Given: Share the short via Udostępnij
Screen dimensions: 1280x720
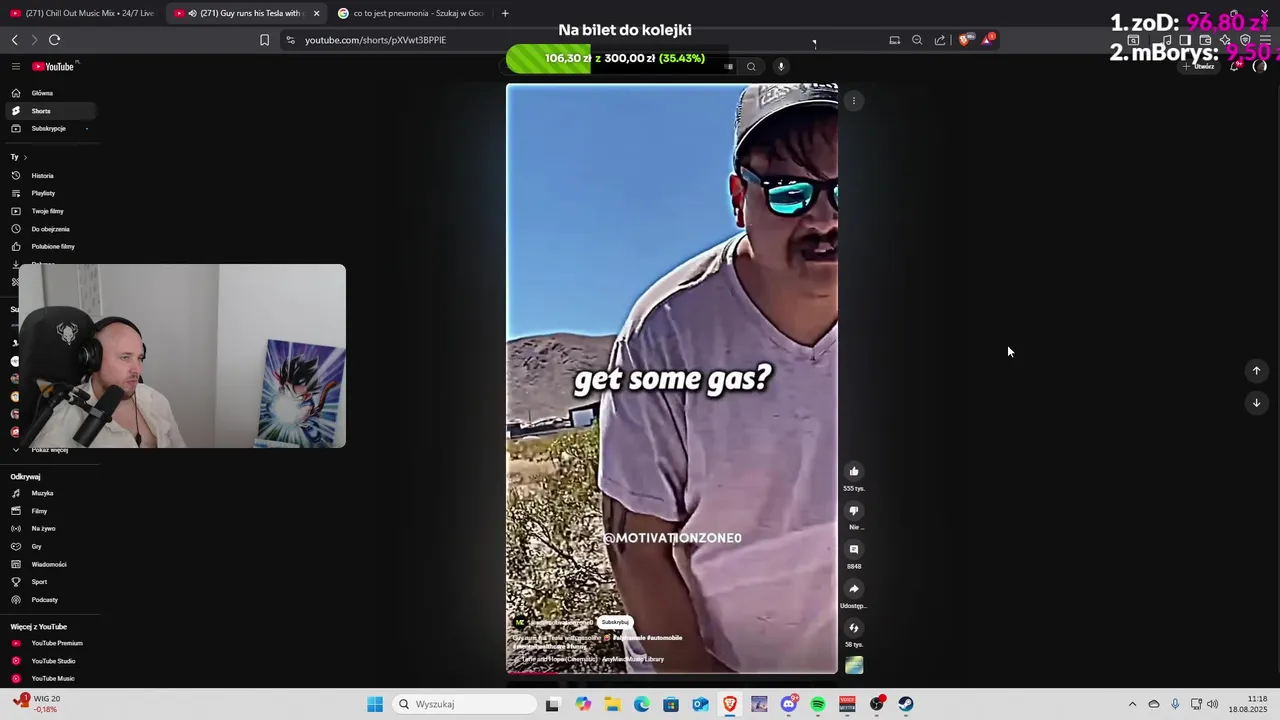Looking at the screenshot, I should click(854, 589).
